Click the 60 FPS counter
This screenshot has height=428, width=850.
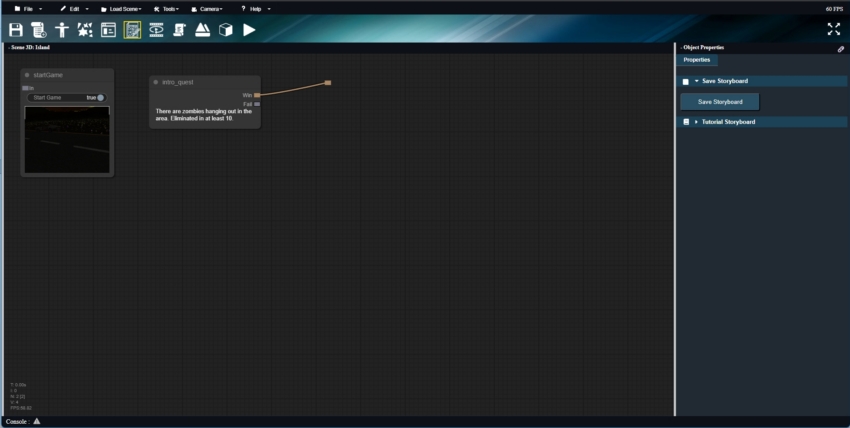coord(834,9)
